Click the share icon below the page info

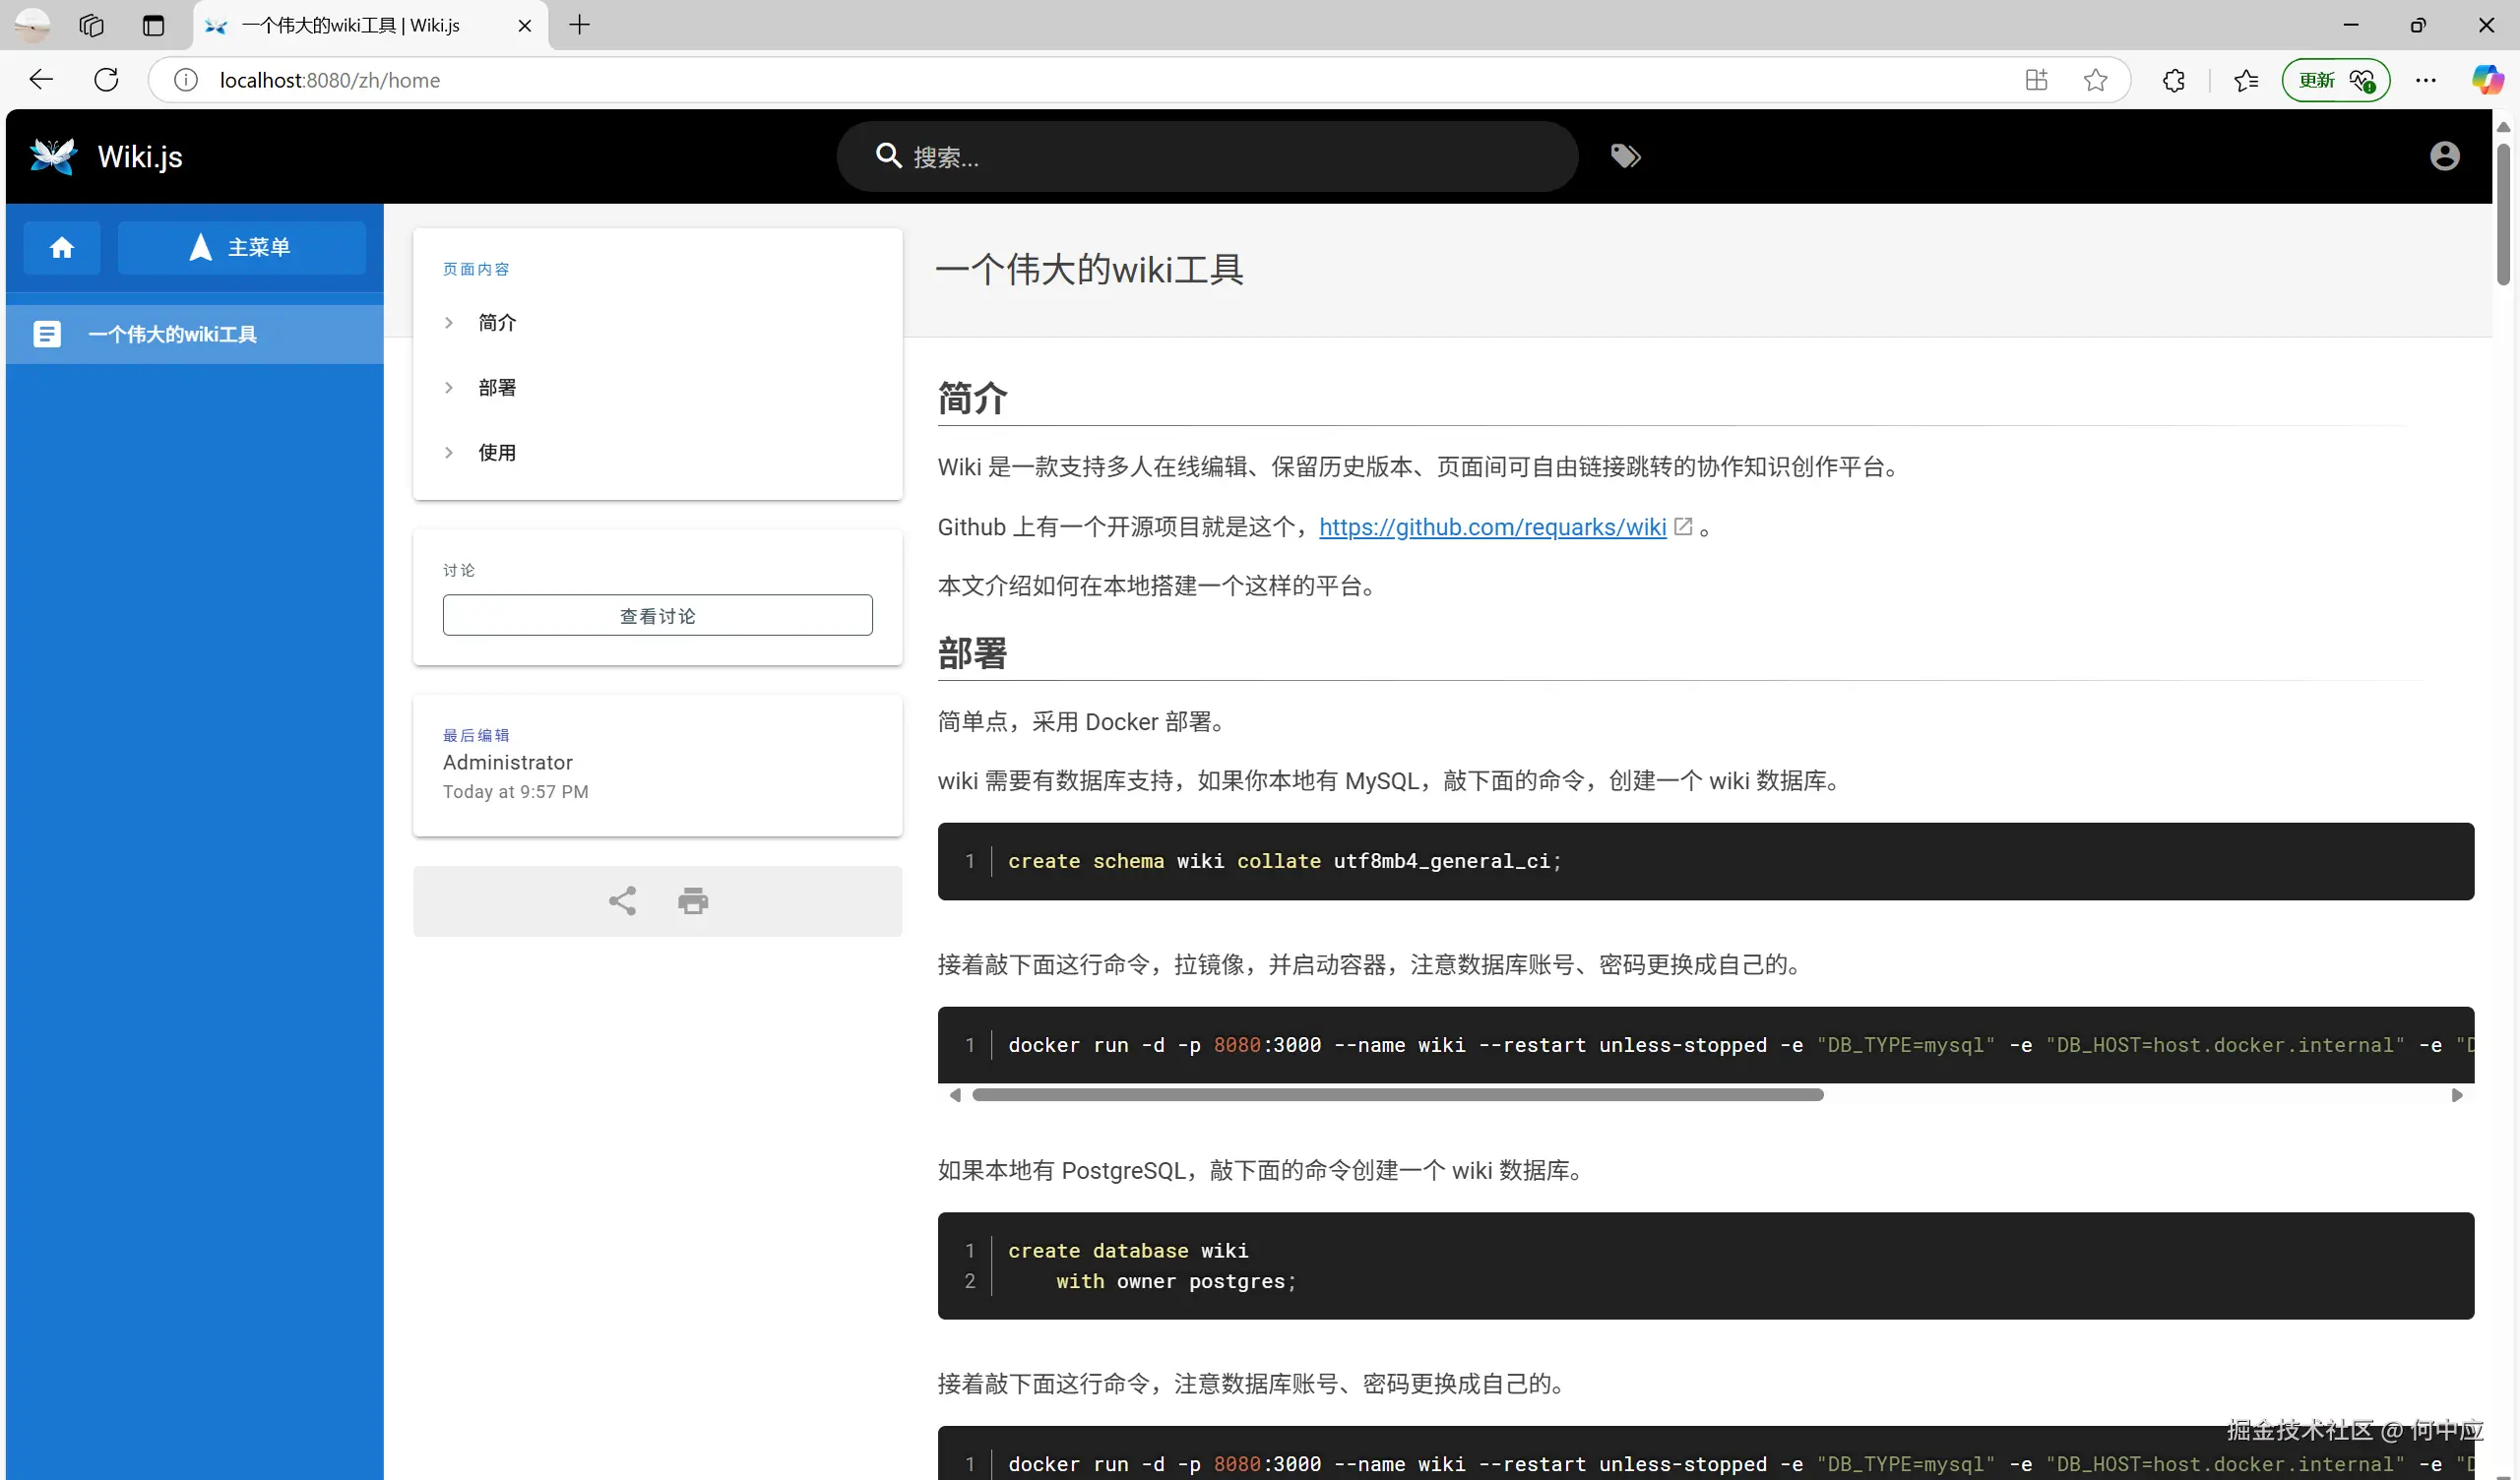click(x=622, y=901)
